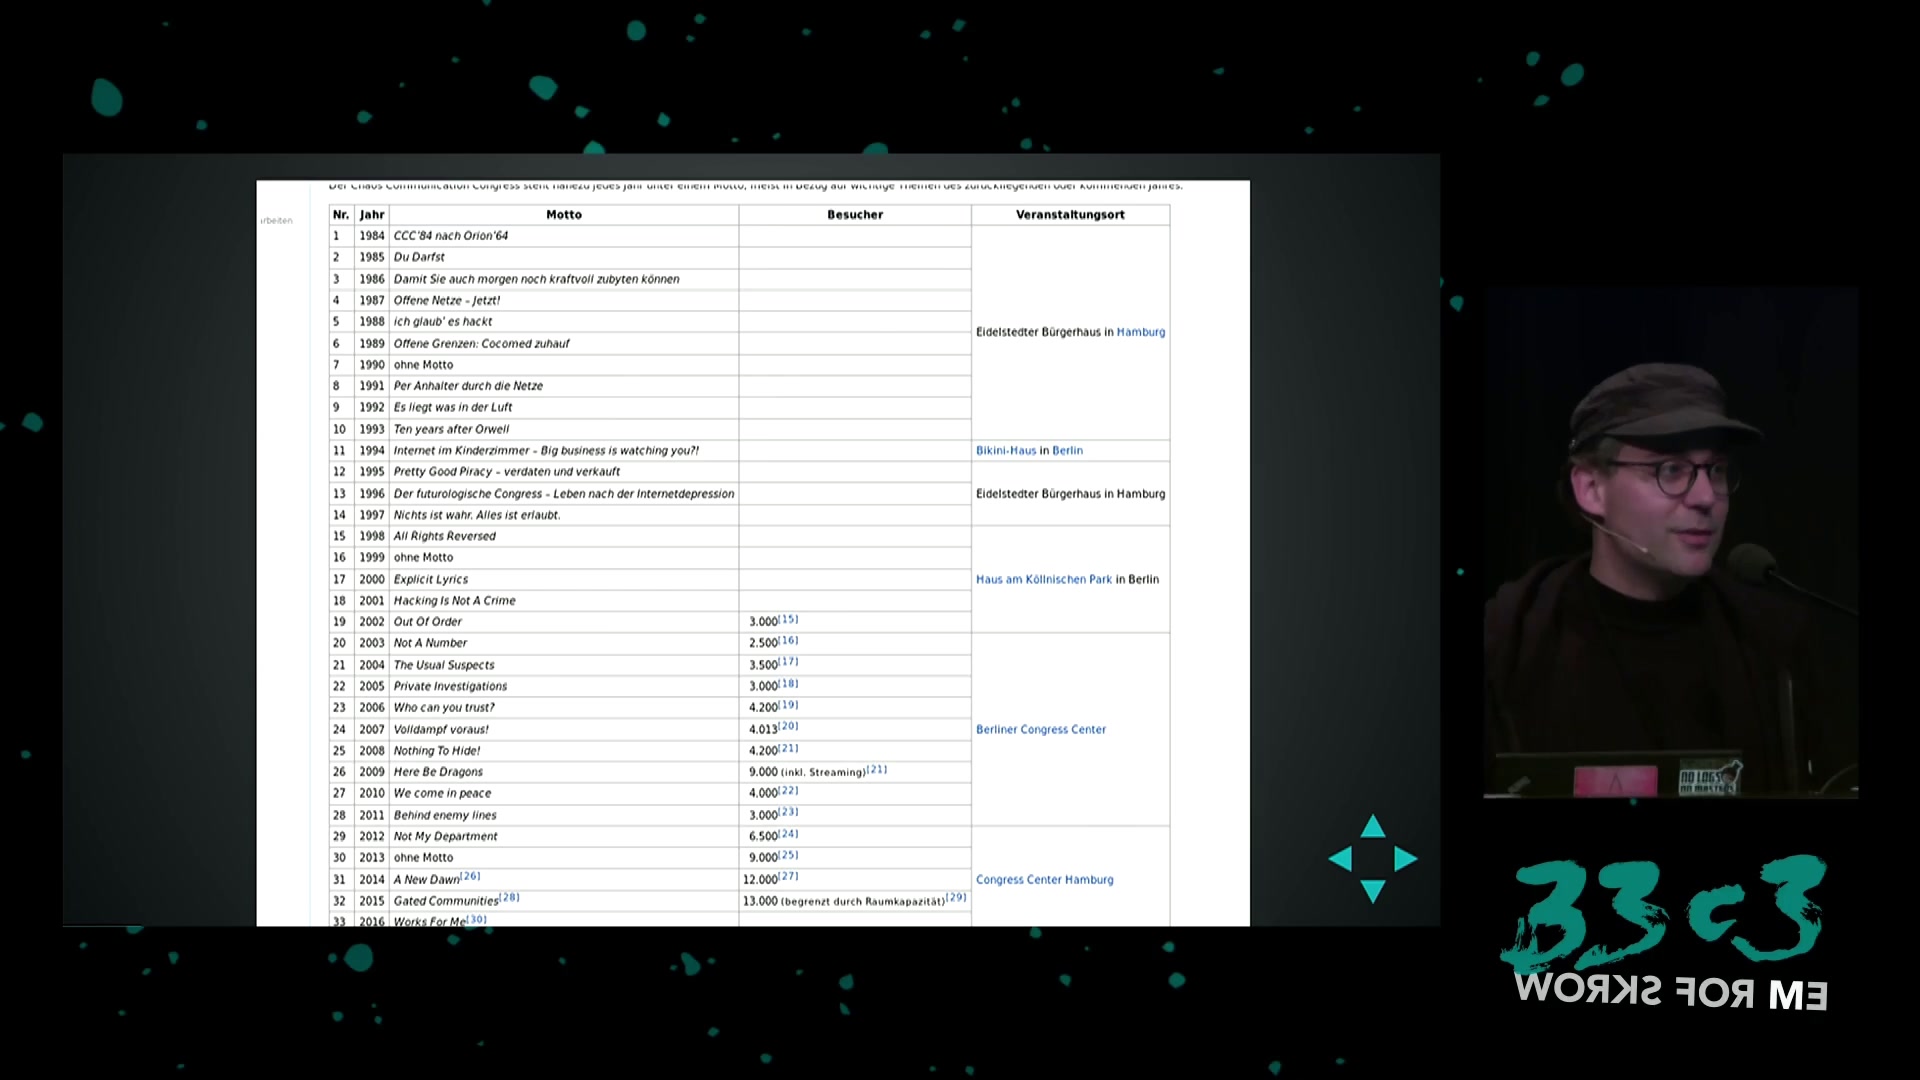Click footnote reference [19] in 2006 row

[789, 704]
